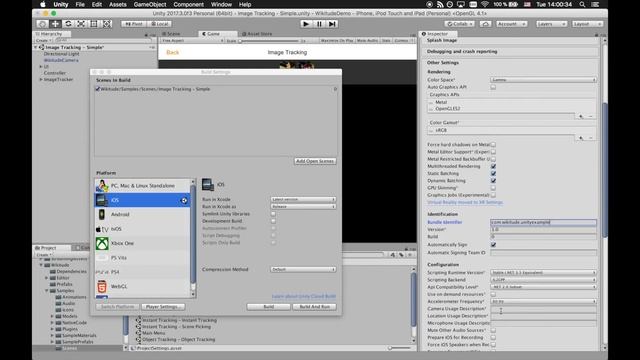Click the Wi-Fi icon in menu bar
The height and width of the screenshot is (360, 640).
(485, 4)
